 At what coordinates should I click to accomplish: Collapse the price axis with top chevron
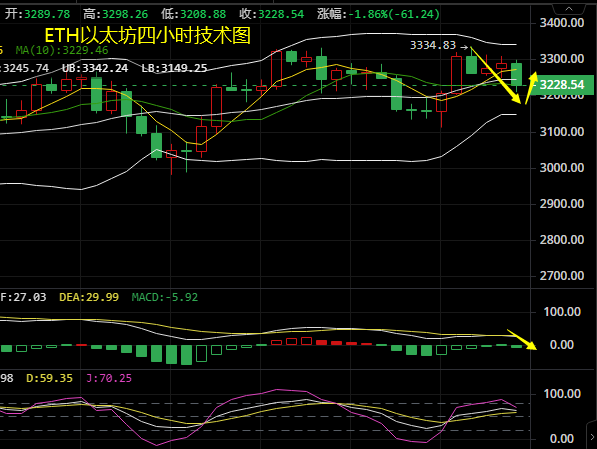pos(569,8)
